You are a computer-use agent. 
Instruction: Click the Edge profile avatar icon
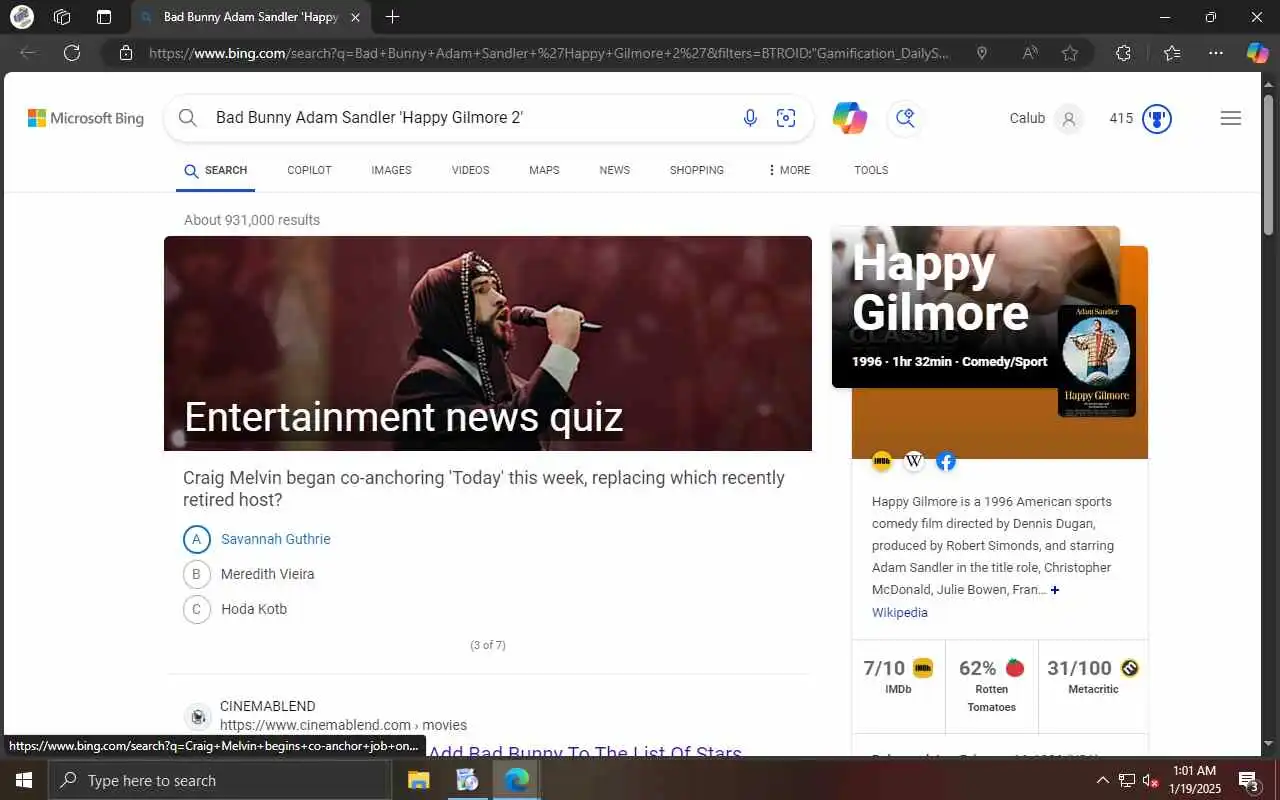21,17
